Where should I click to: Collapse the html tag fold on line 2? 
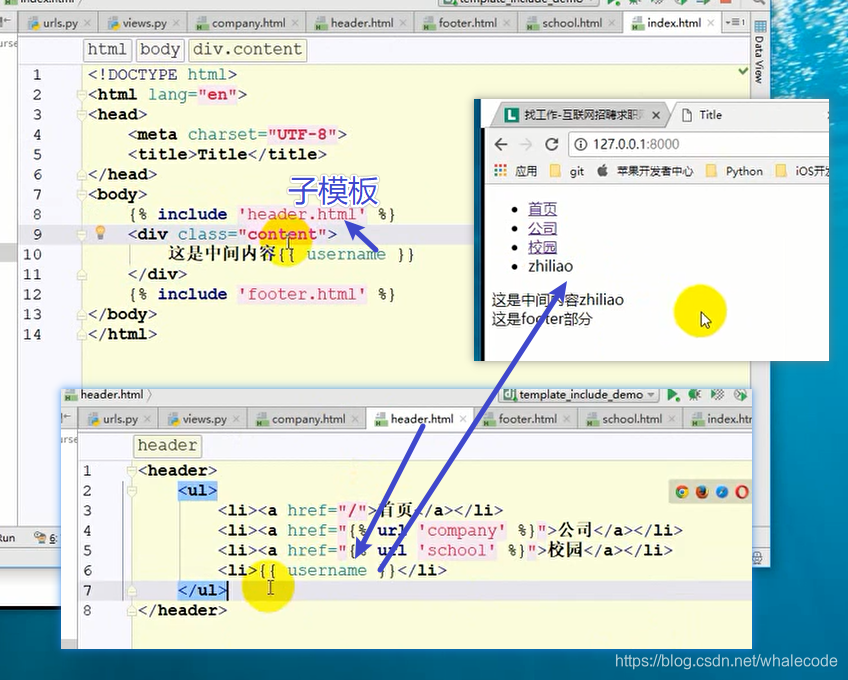click(x=82, y=95)
